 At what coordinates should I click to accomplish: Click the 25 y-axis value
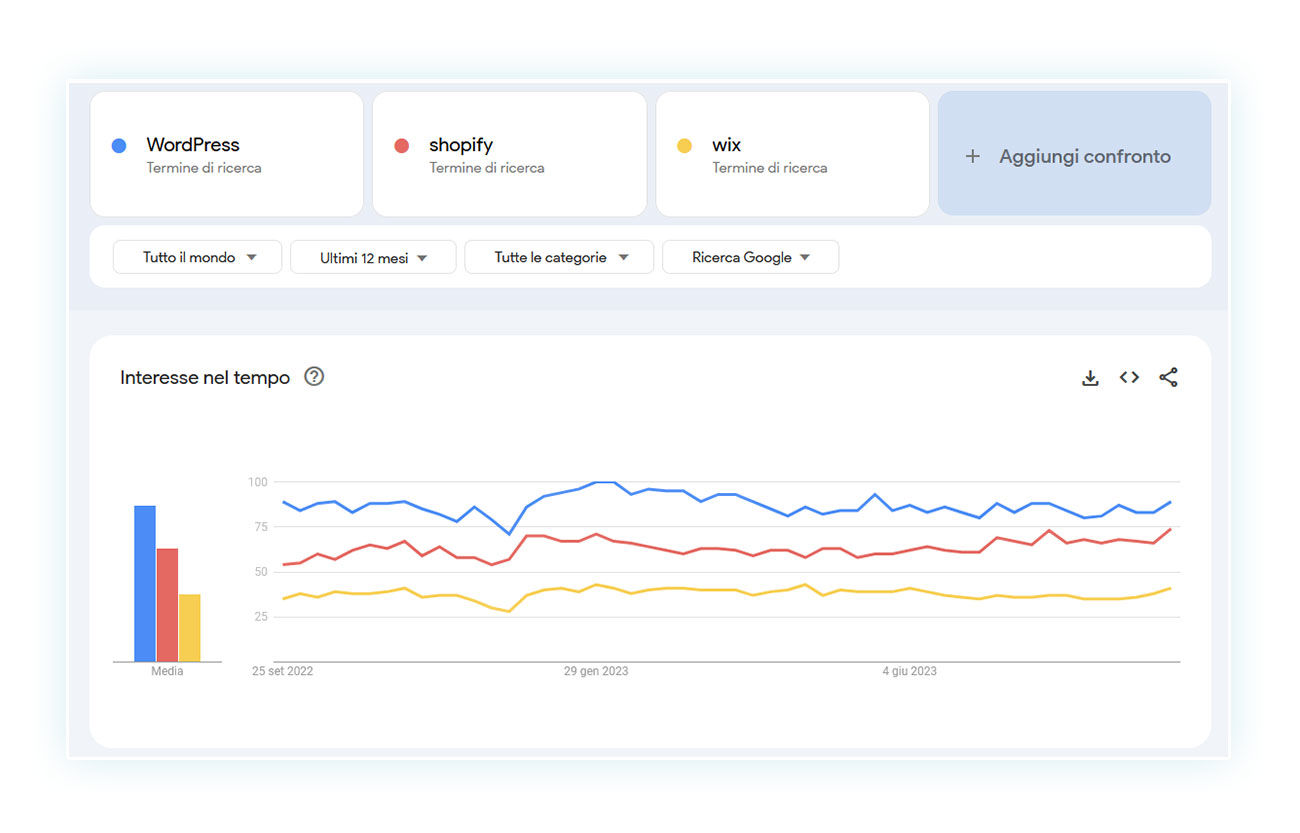(x=261, y=617)
